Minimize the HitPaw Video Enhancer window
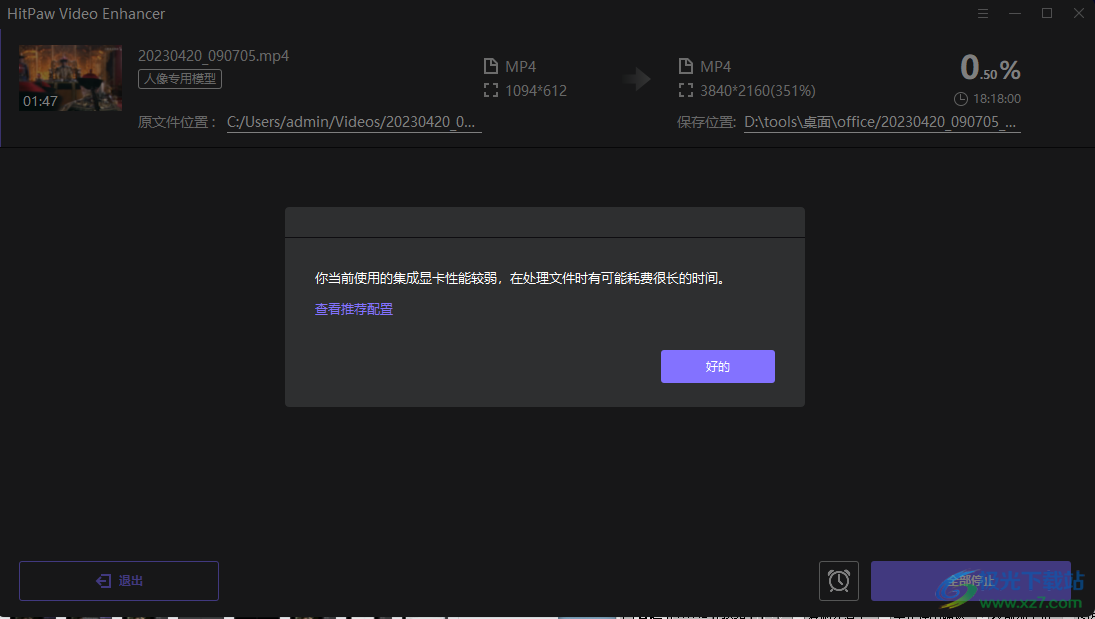The image size is (1095, 619). click(1015, 13)
